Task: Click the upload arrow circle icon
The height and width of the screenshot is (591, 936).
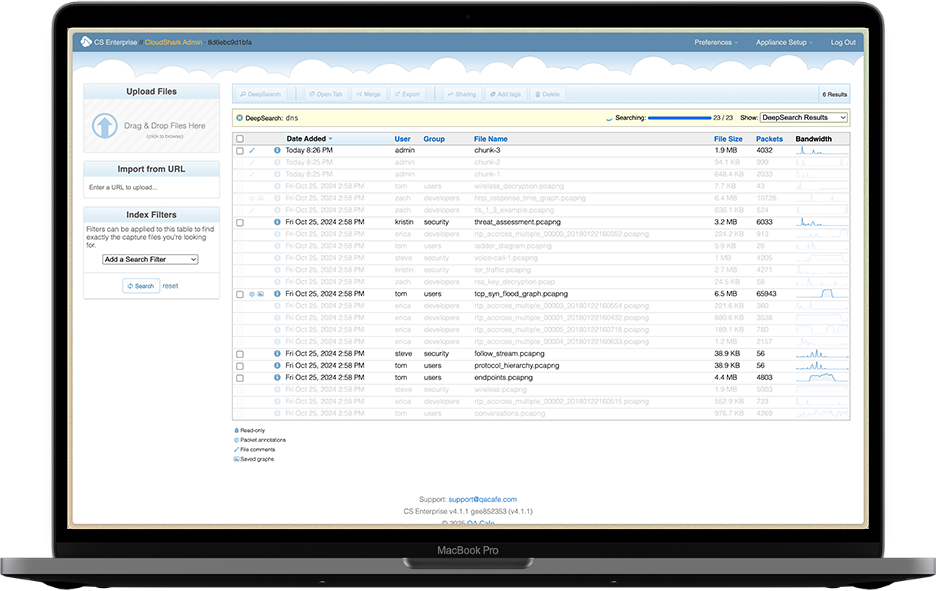Action: tap(104, 126)
